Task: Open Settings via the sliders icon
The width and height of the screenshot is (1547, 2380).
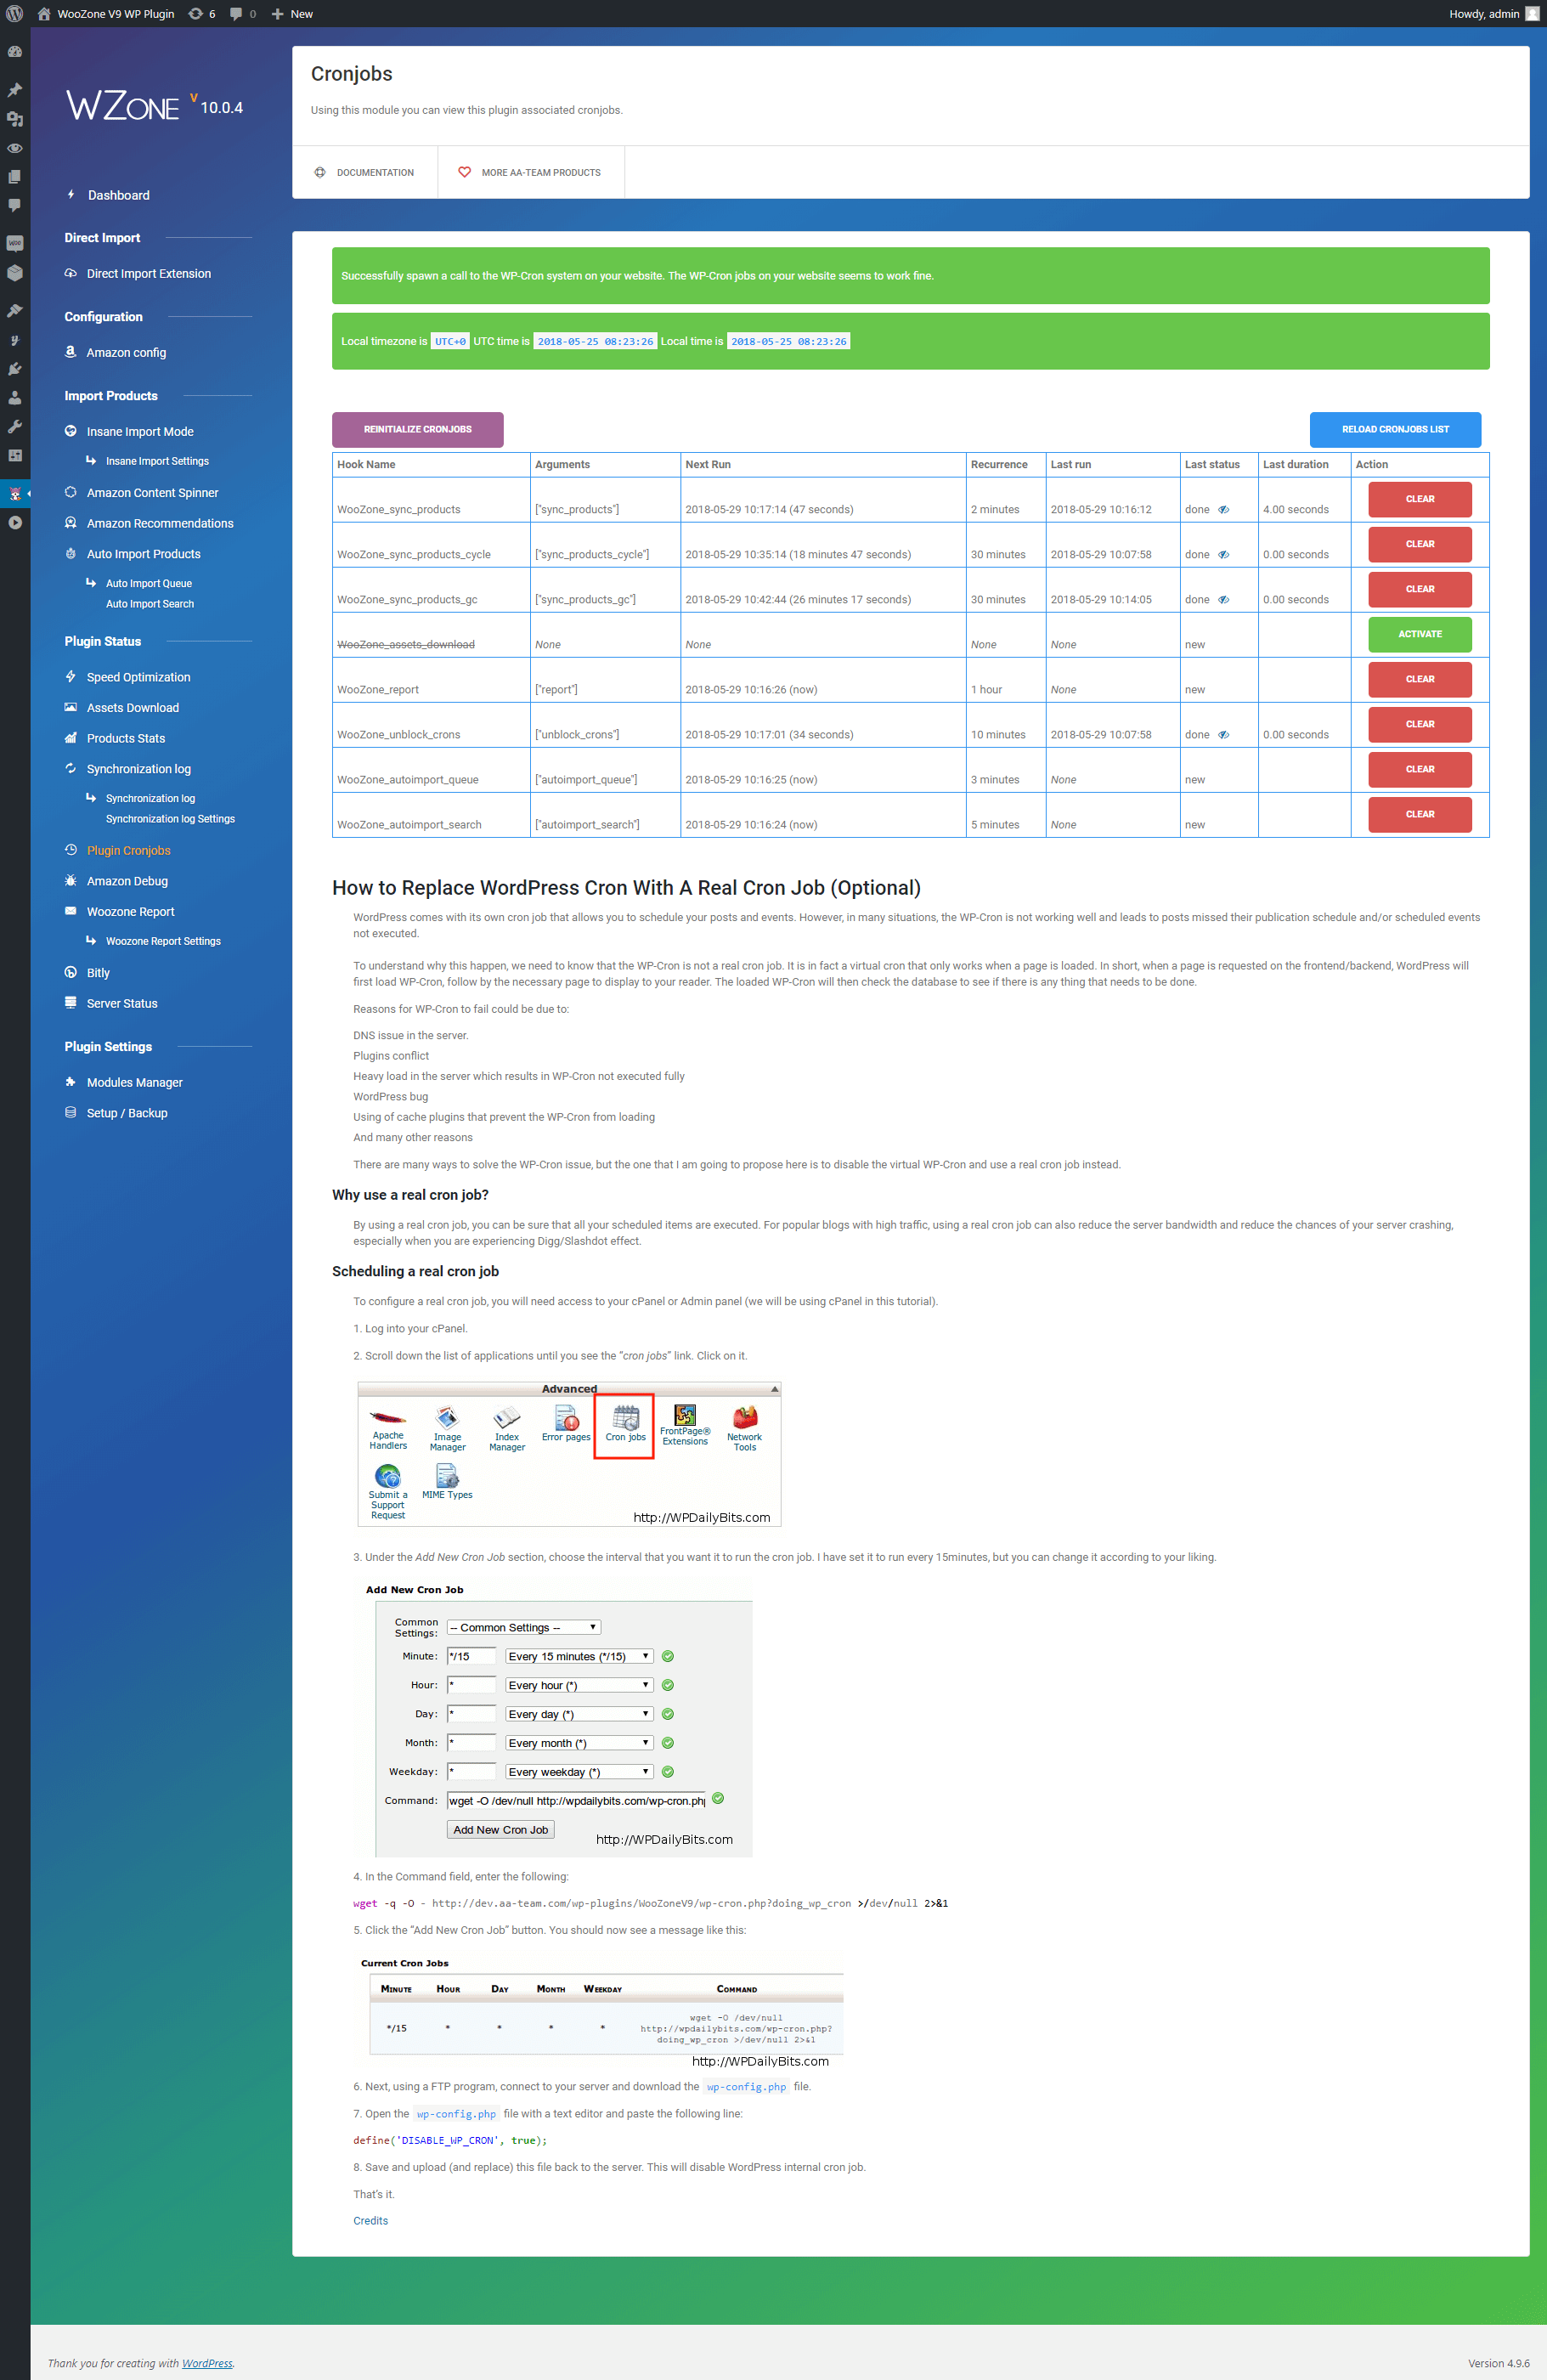Action: [x=15, y=455]
